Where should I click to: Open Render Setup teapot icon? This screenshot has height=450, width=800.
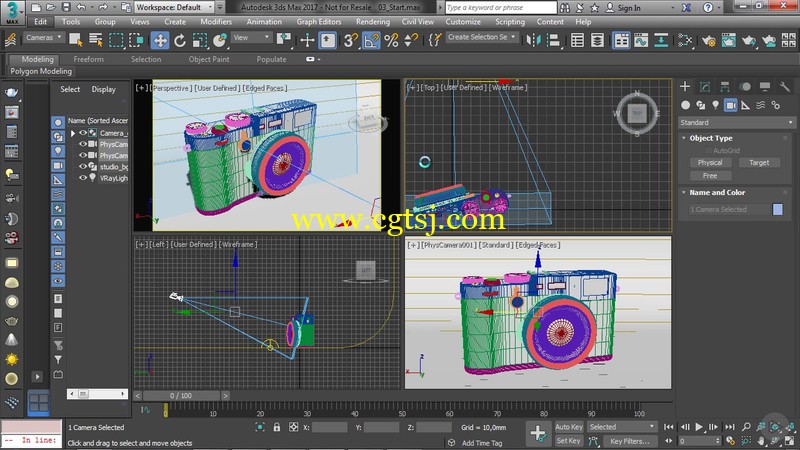[x=709, y=40]
